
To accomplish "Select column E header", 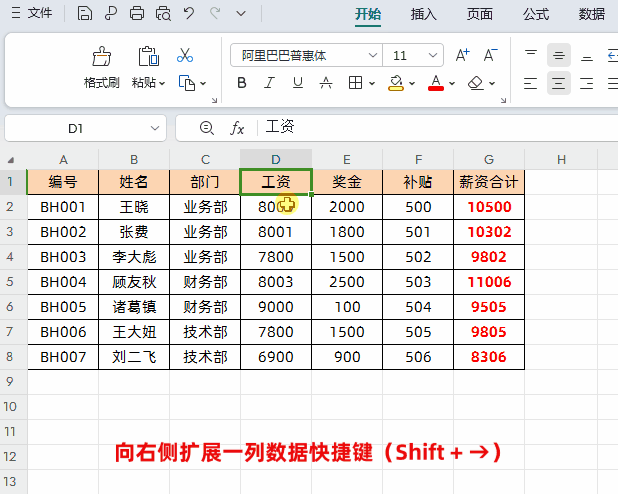I will pyautogui.click(x=347, y=160).
